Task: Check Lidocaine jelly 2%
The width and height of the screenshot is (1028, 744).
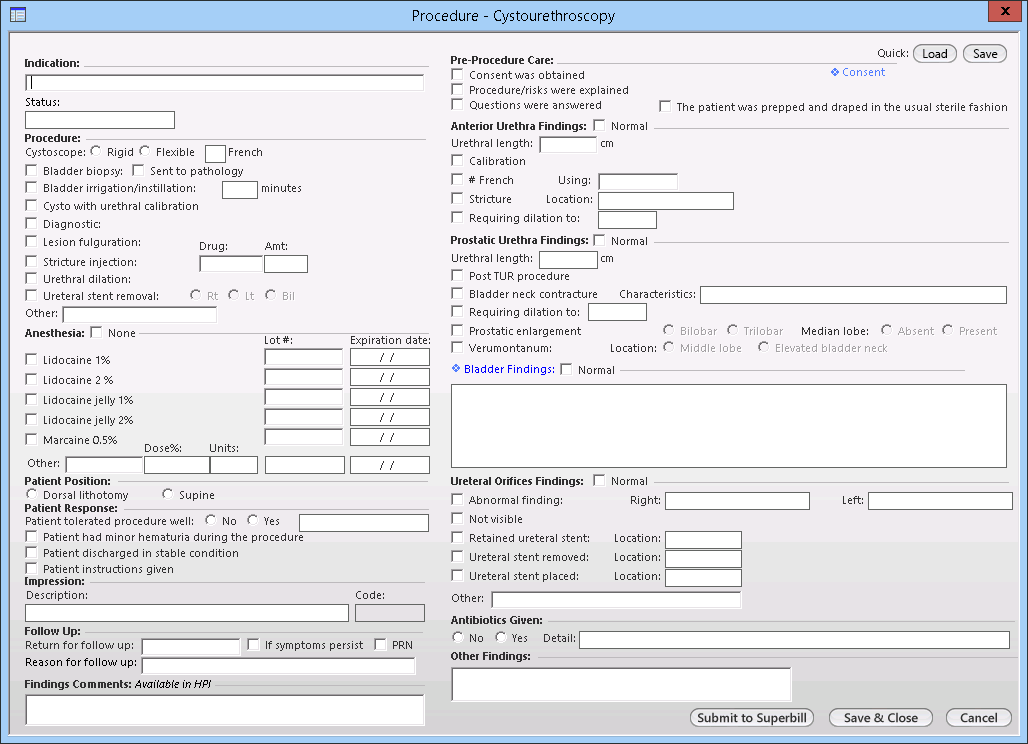Action: (31, 419)
